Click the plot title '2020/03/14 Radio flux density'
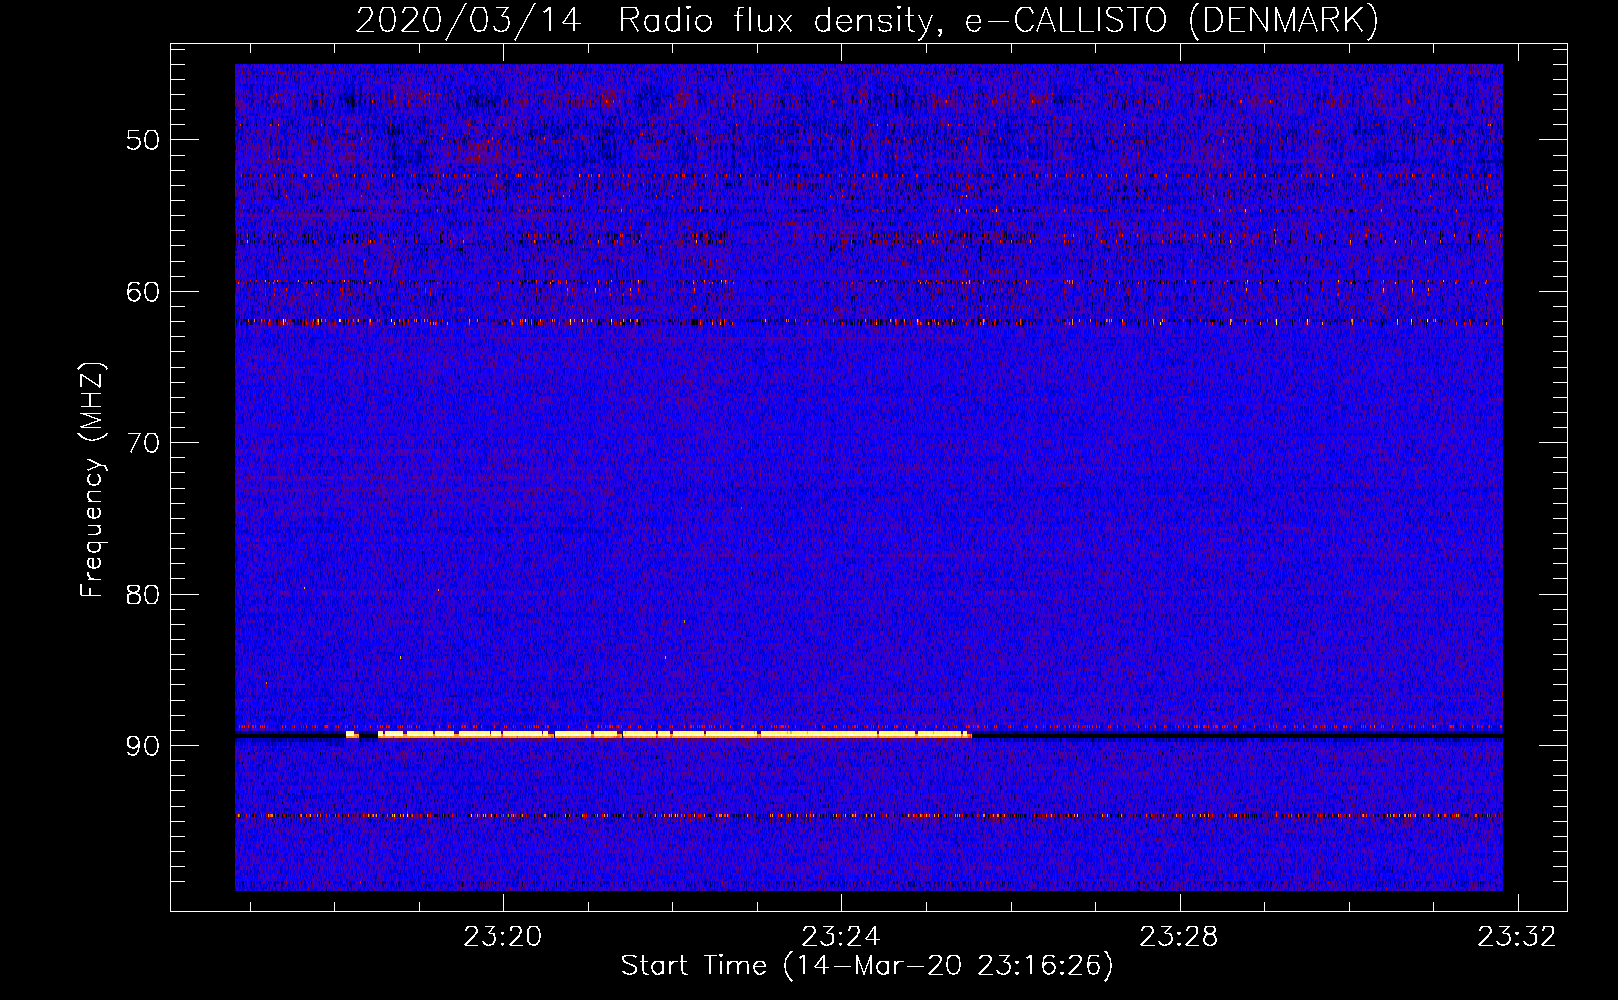1618x1000 pixels. pyautogui.click(x=866, y=20)
